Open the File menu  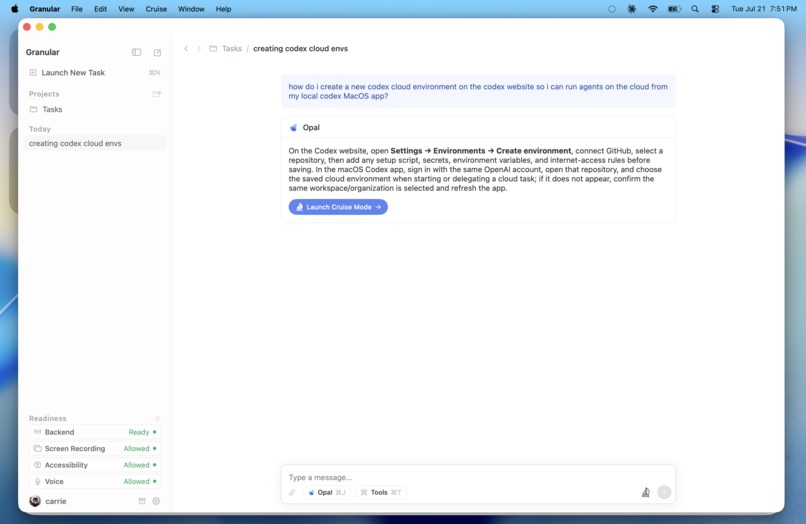[x=77, y=9]
